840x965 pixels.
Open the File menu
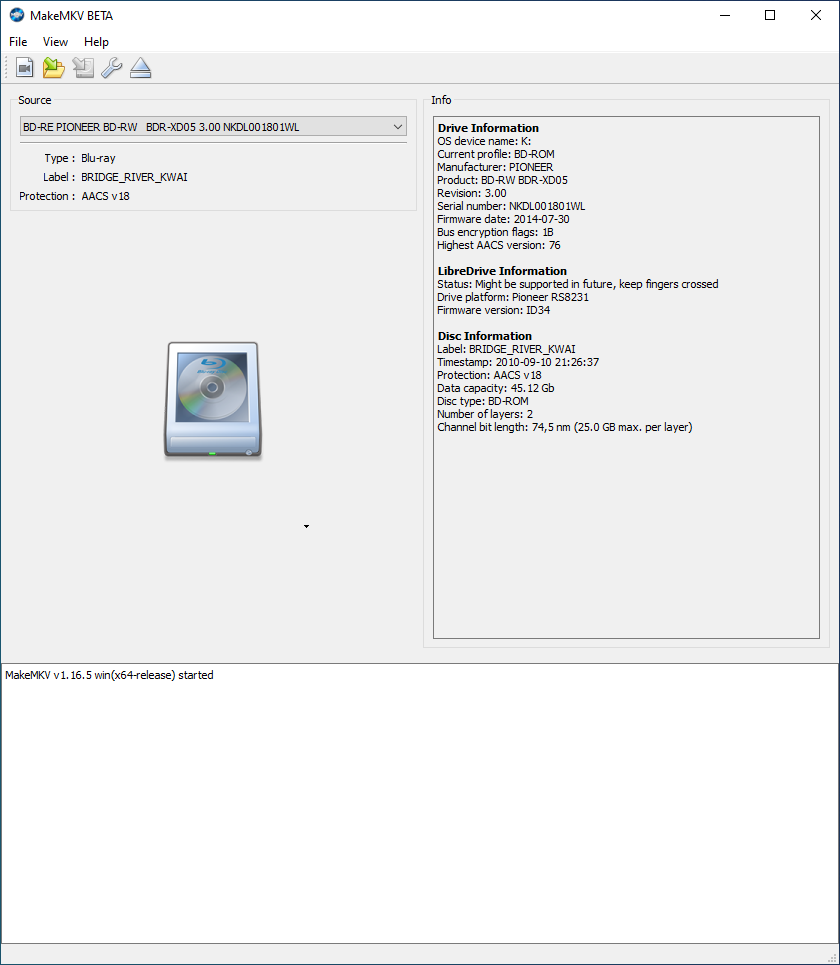click(17, 42)
